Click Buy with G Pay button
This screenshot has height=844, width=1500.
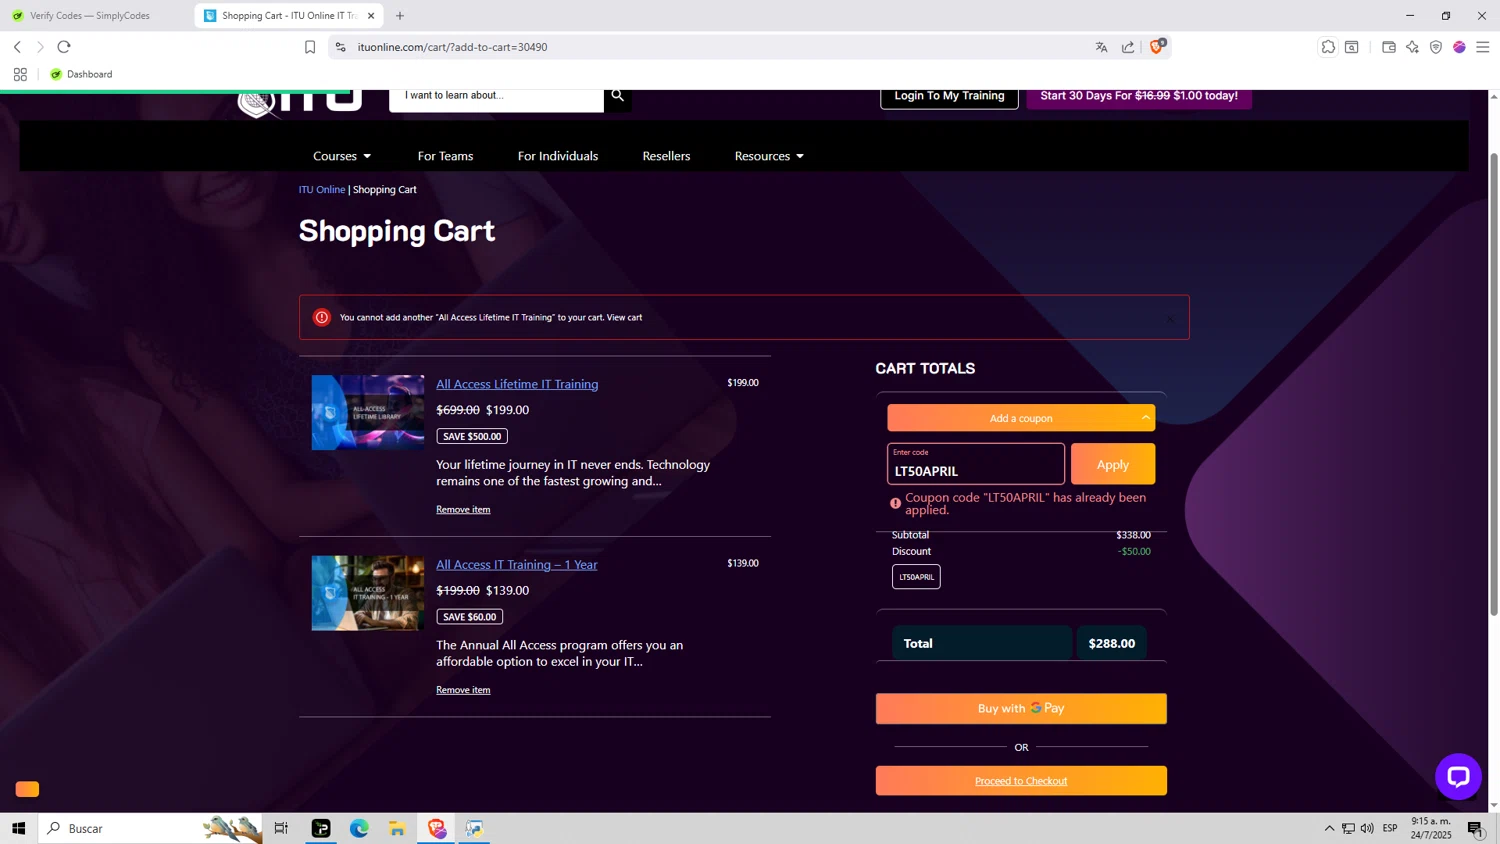click(1021, 708)
